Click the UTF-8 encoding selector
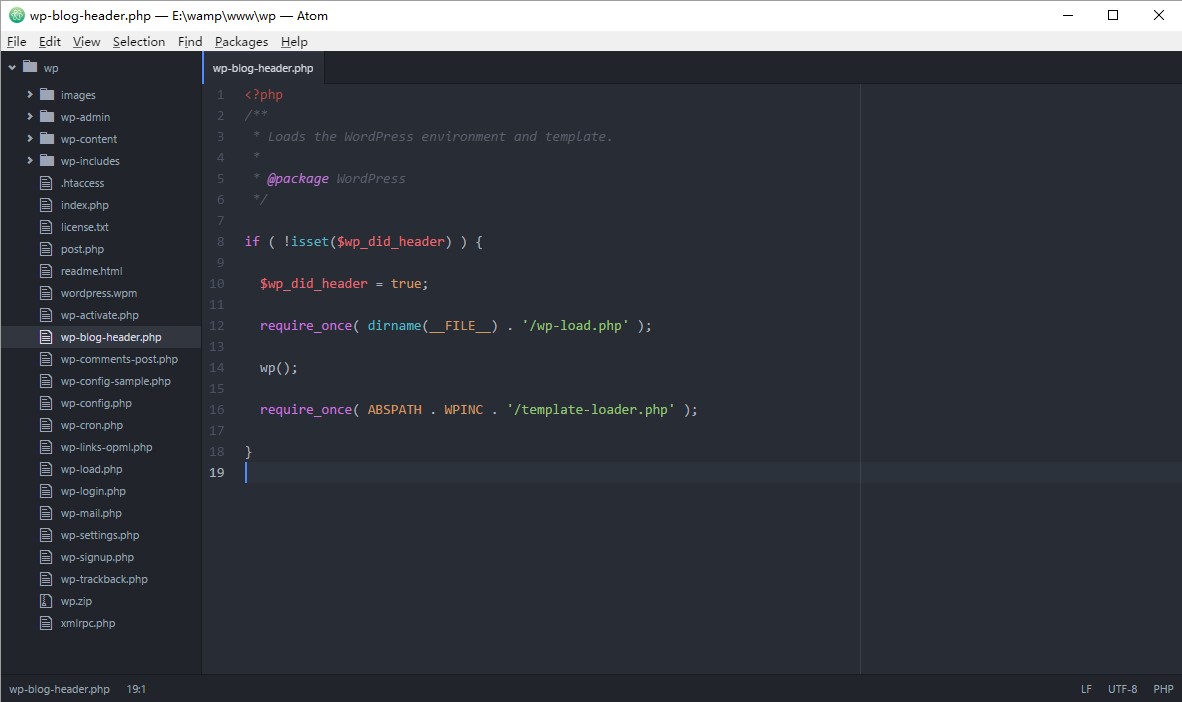The height and width of the screenshot is (702, 1182). 1122,689
